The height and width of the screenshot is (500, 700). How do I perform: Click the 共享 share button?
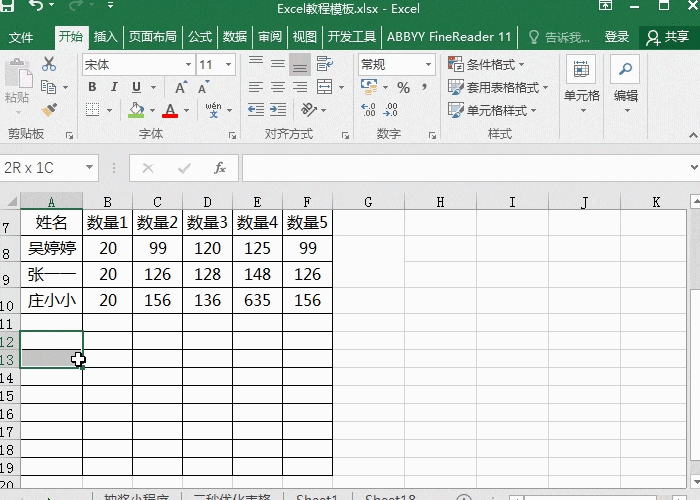click(668, 37)
